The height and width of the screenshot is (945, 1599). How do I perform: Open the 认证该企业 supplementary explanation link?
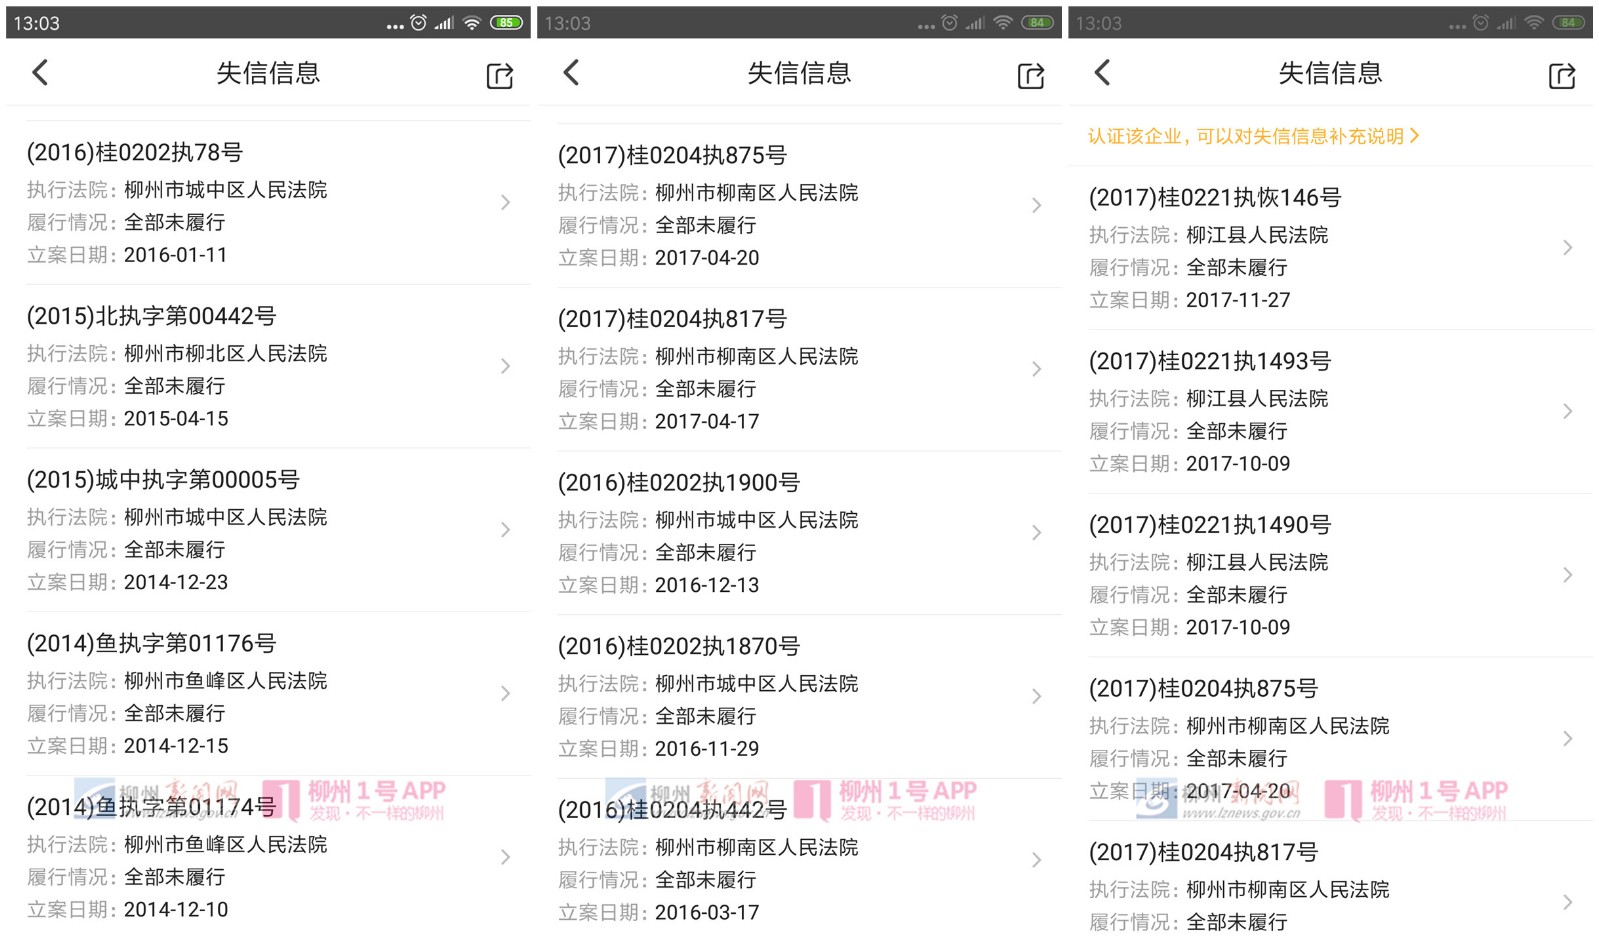(1254, 136)
